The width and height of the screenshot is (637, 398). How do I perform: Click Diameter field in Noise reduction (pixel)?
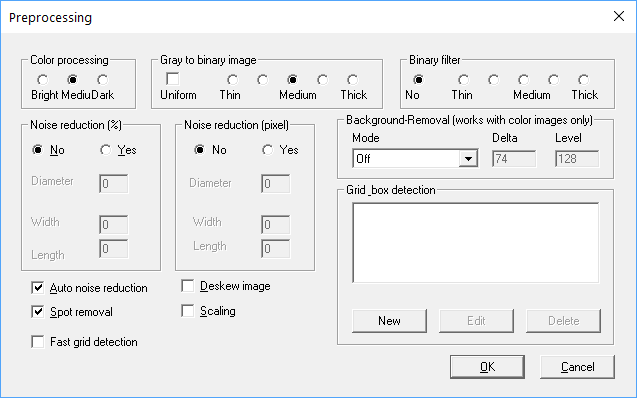click(x=276, y=184)
